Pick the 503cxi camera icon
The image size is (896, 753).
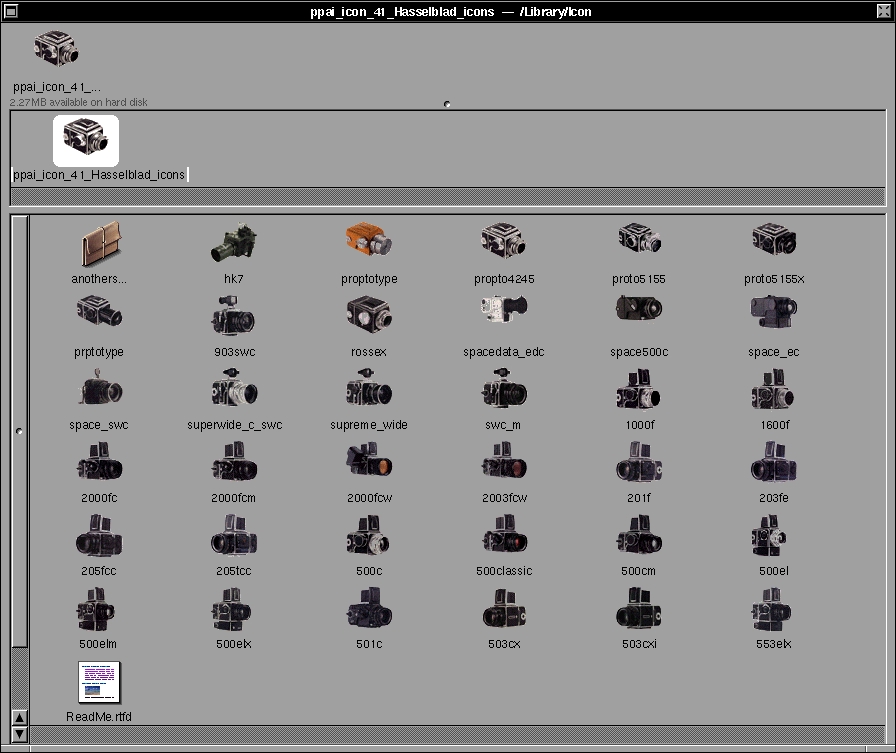click(x=639, y=609)
